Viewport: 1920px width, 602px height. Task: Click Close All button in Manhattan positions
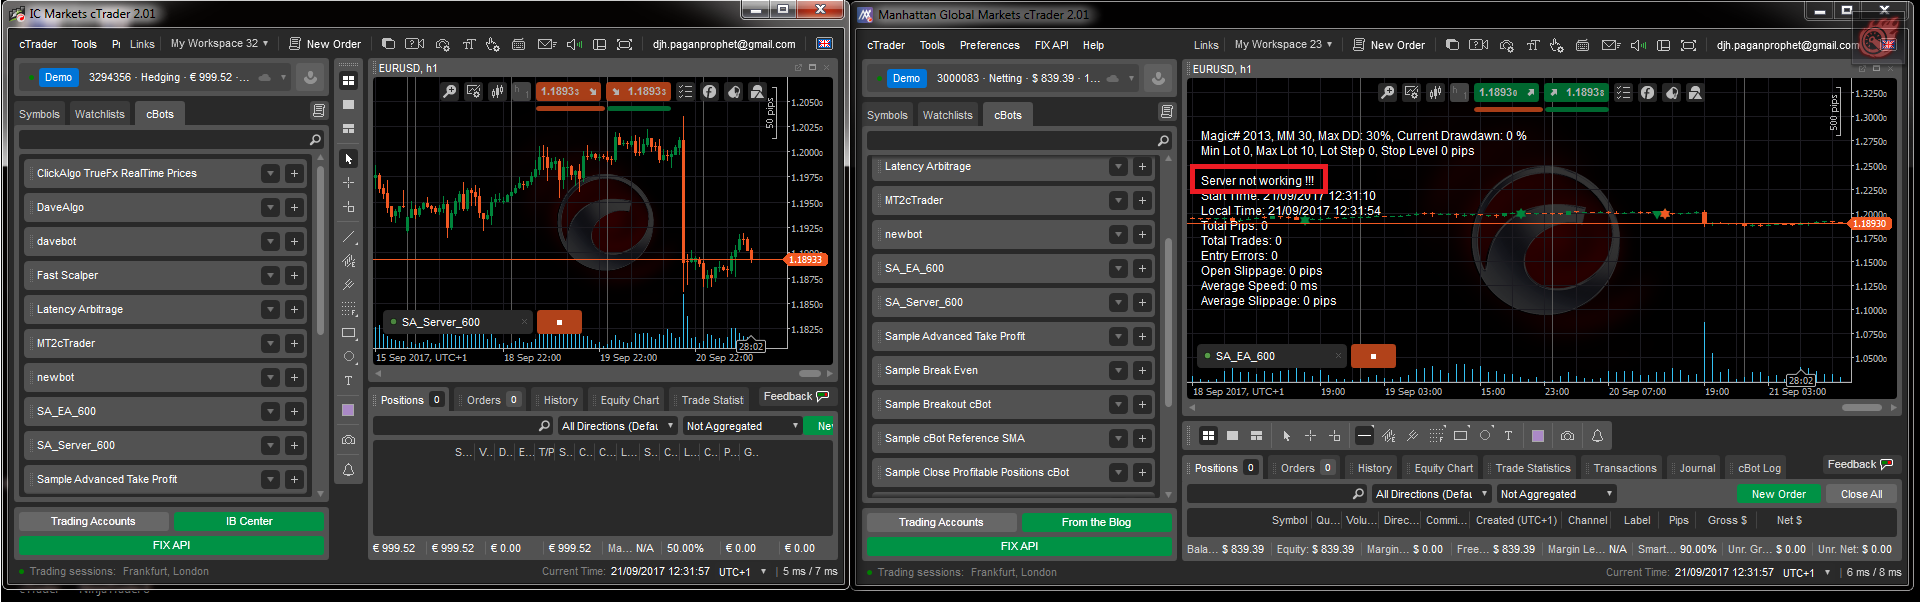click(x=1861, y=494)
